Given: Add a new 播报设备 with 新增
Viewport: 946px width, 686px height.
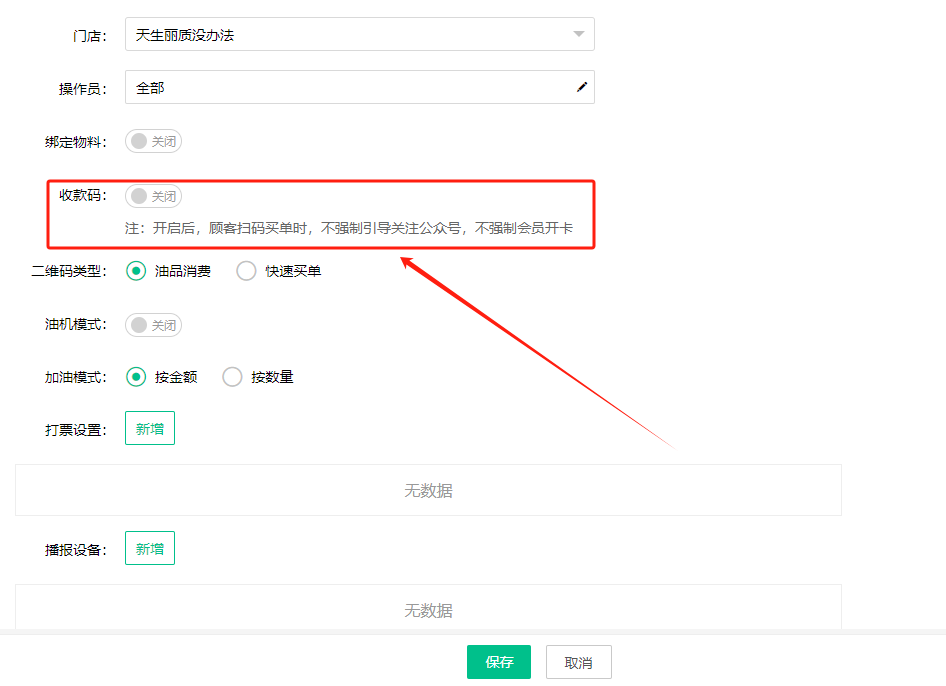Looking at the screenshot, I should (150, 549).
